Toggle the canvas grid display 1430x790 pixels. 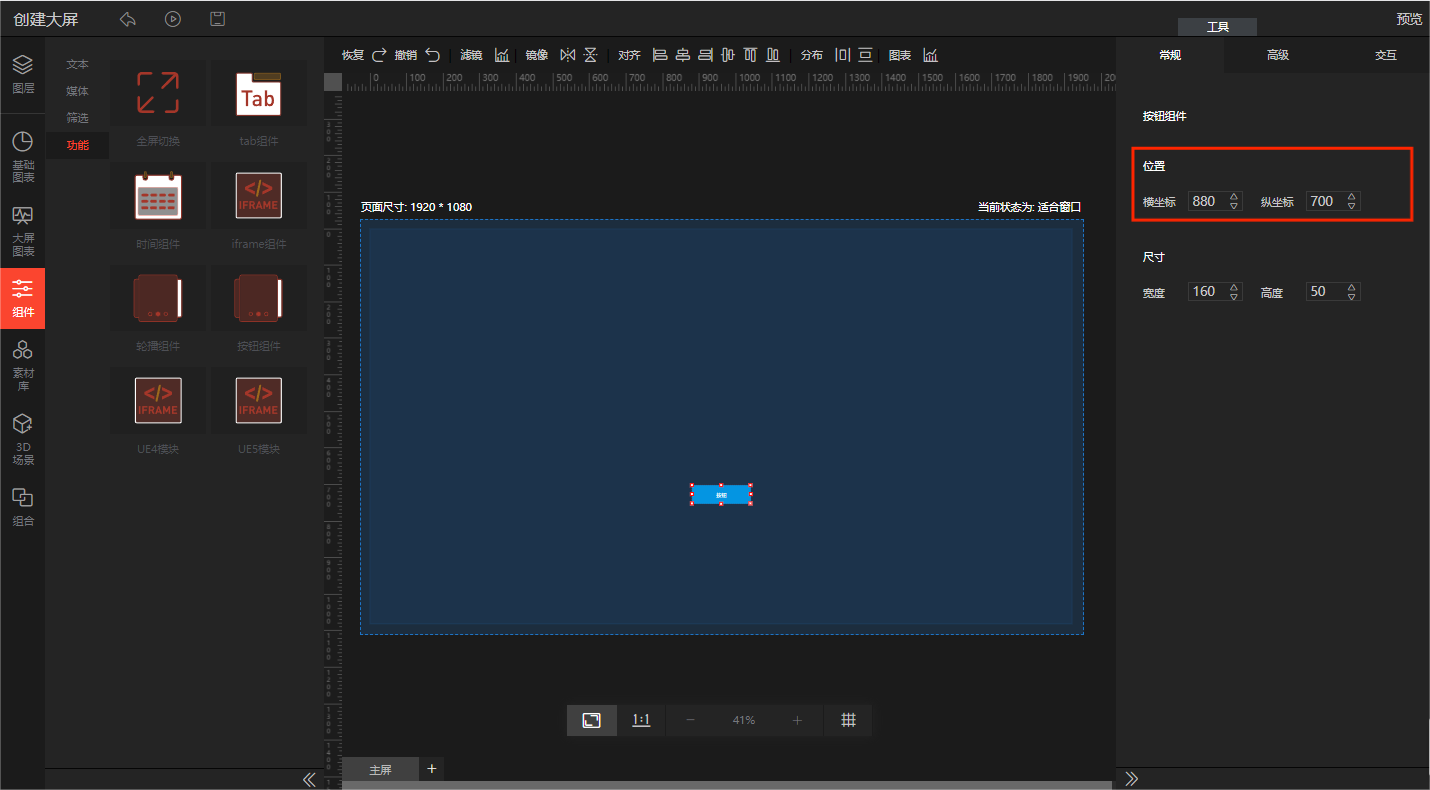[x=848, y=720]
